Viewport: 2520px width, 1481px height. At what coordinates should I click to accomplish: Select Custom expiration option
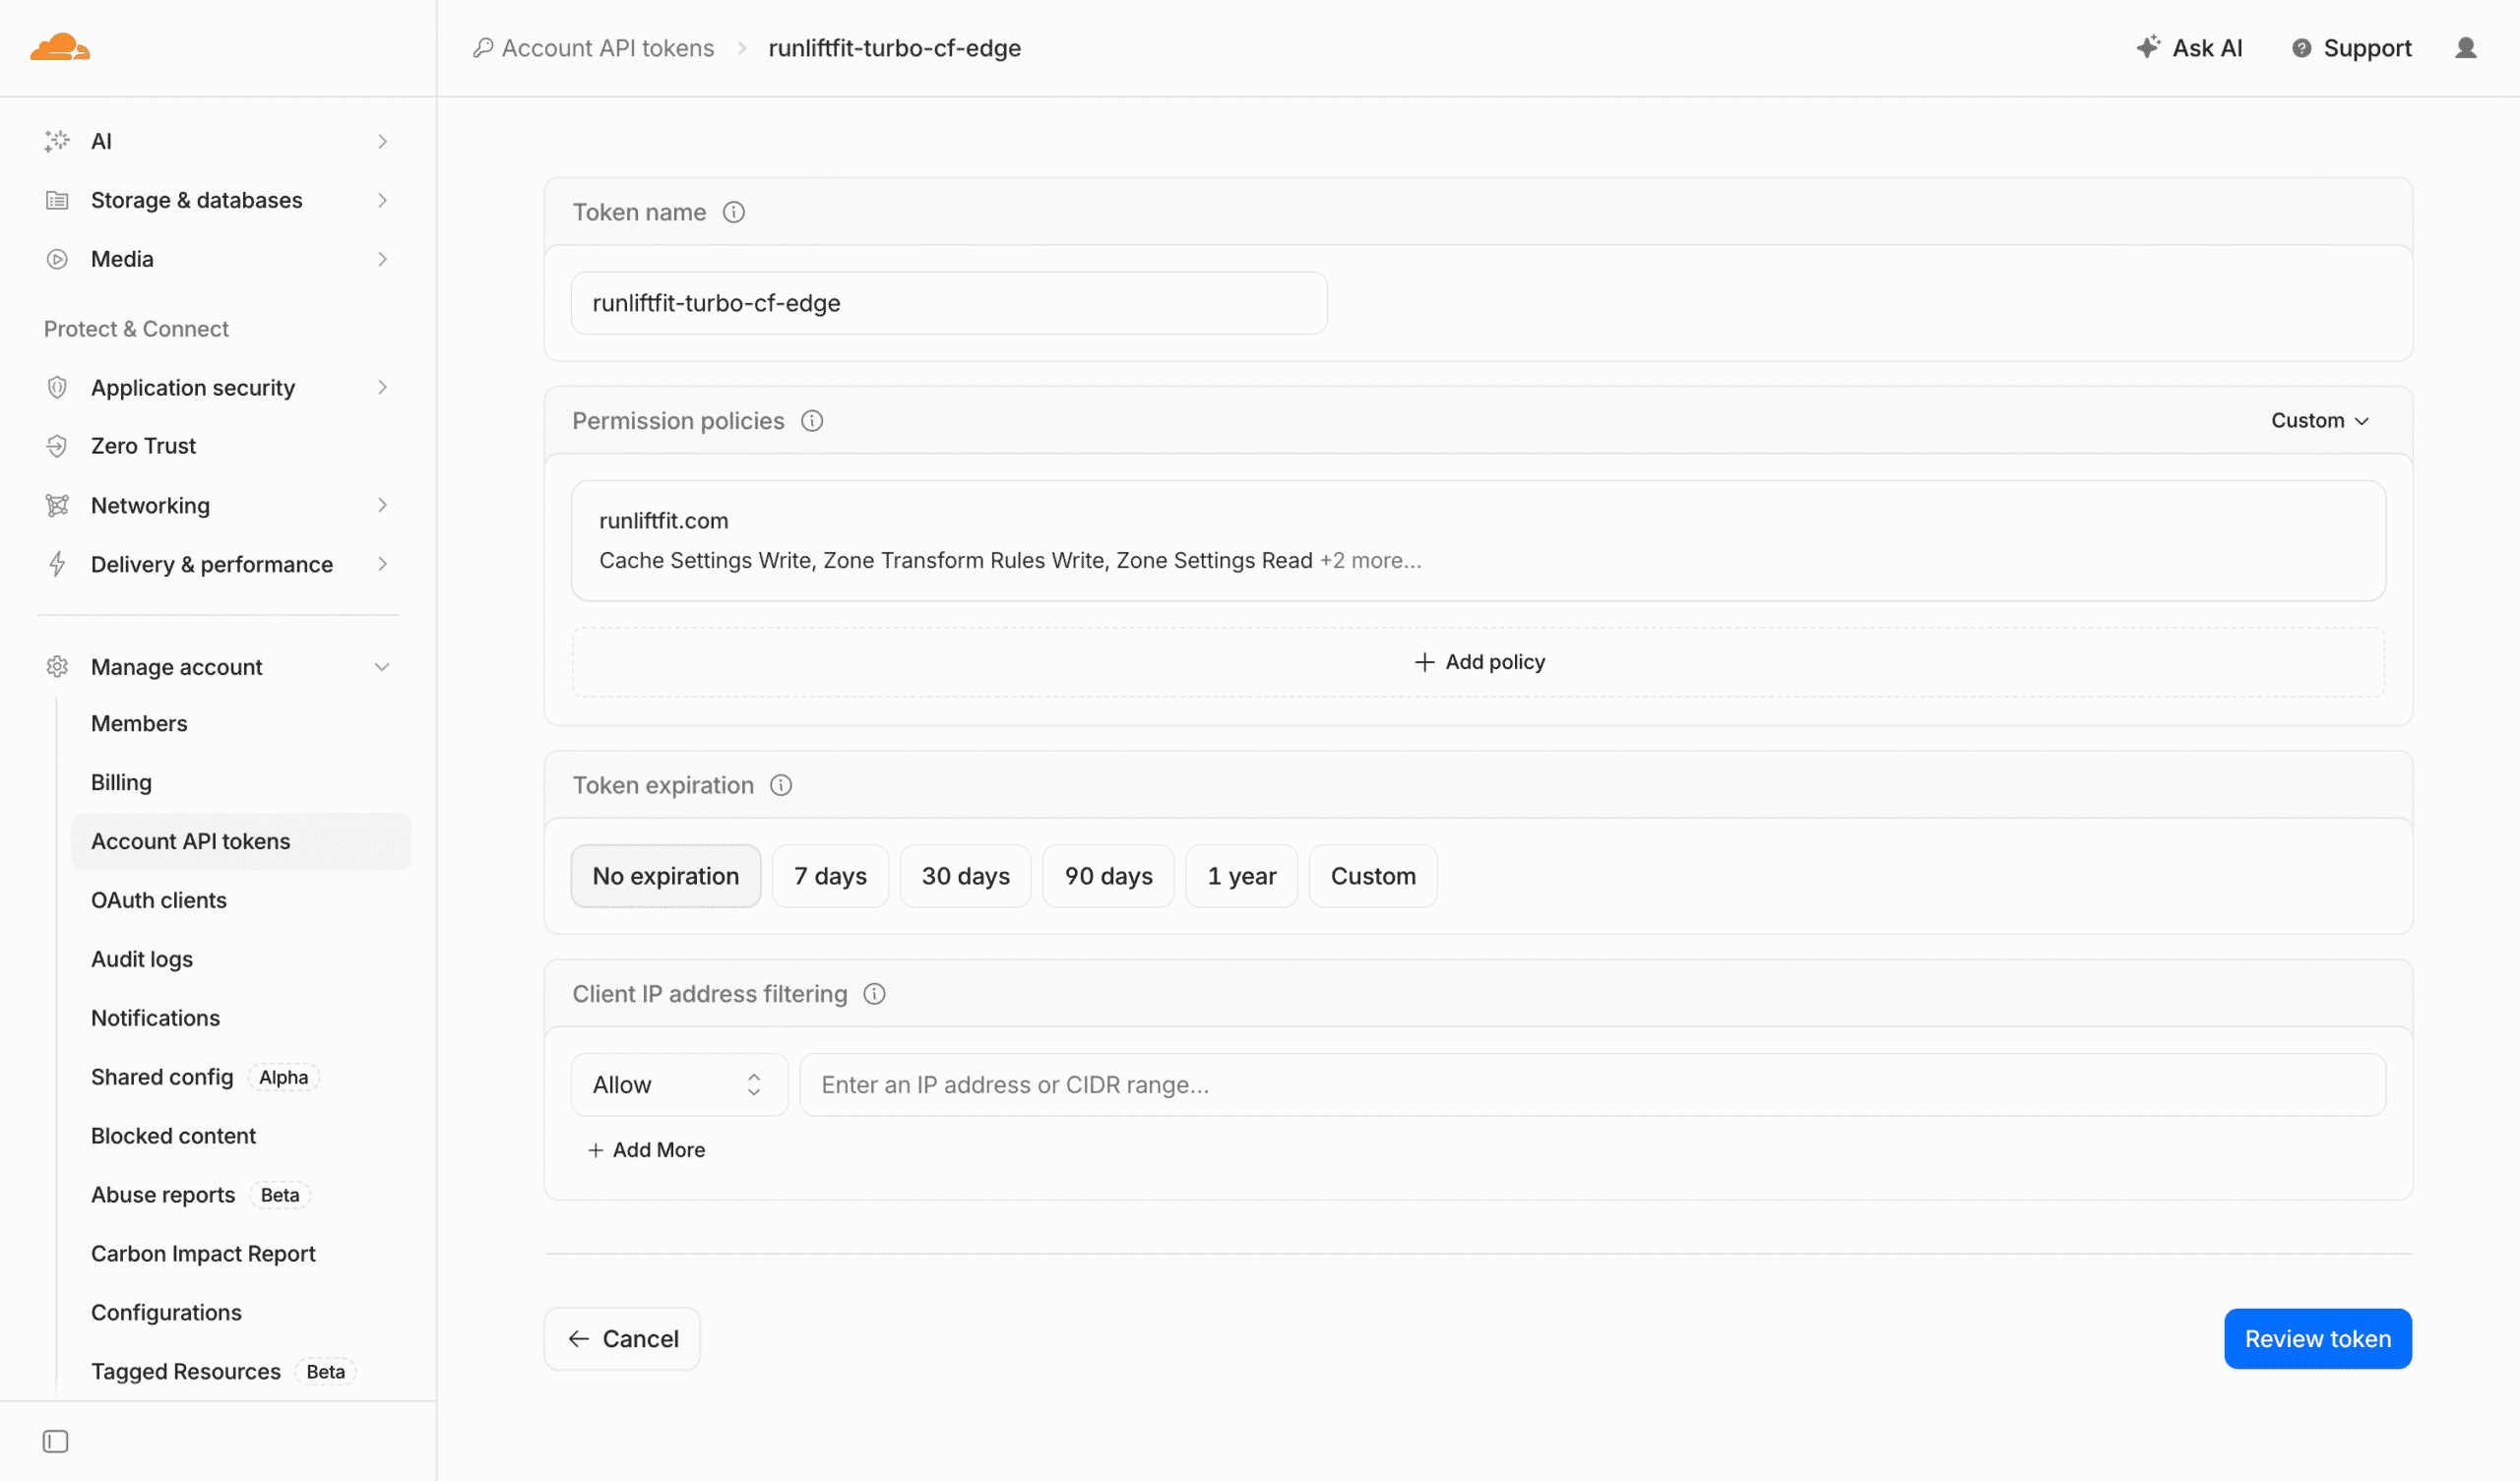[1373, 876]
